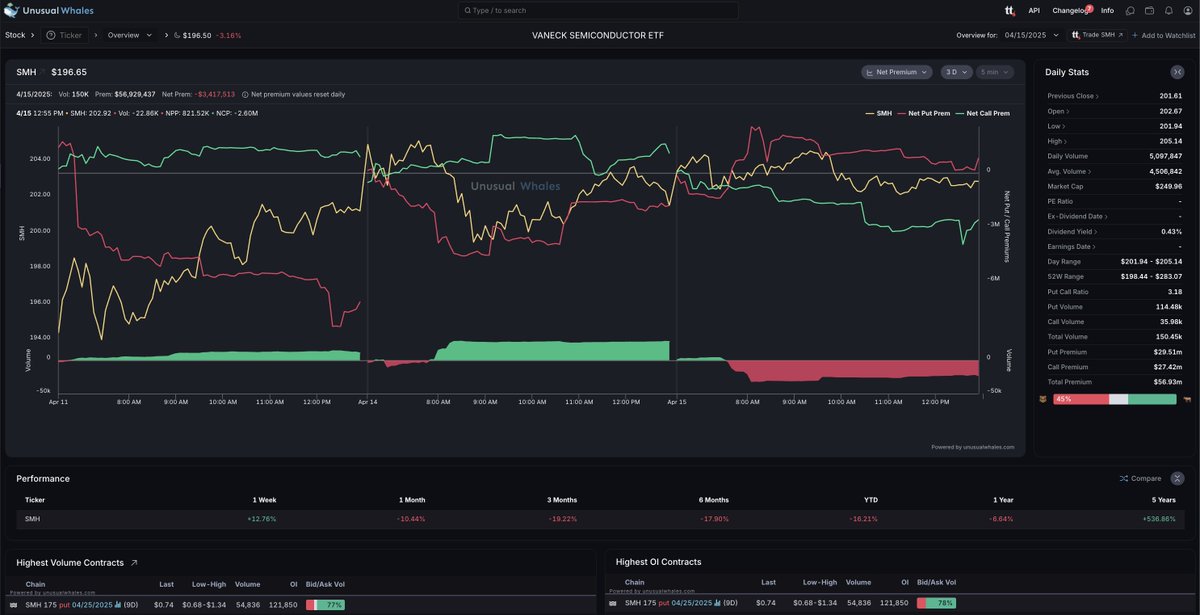
Task: Click the YTD -16.21% value
Action: pos(865,519)
